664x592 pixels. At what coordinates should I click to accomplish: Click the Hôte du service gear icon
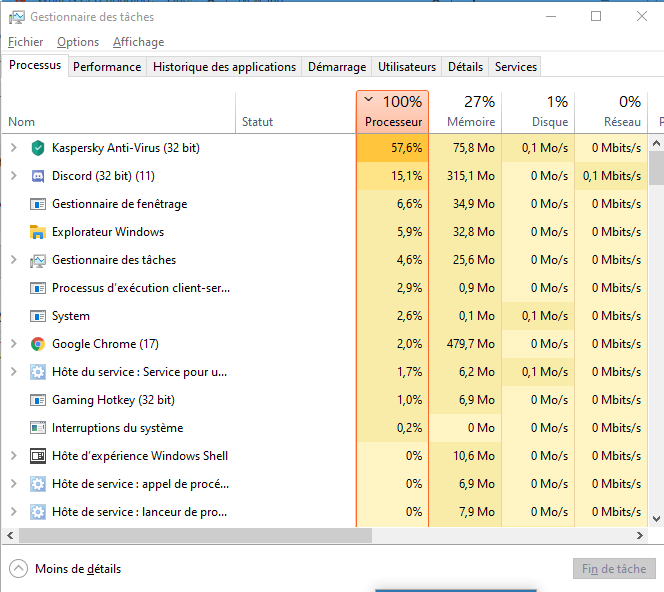[x=38, y=372]
